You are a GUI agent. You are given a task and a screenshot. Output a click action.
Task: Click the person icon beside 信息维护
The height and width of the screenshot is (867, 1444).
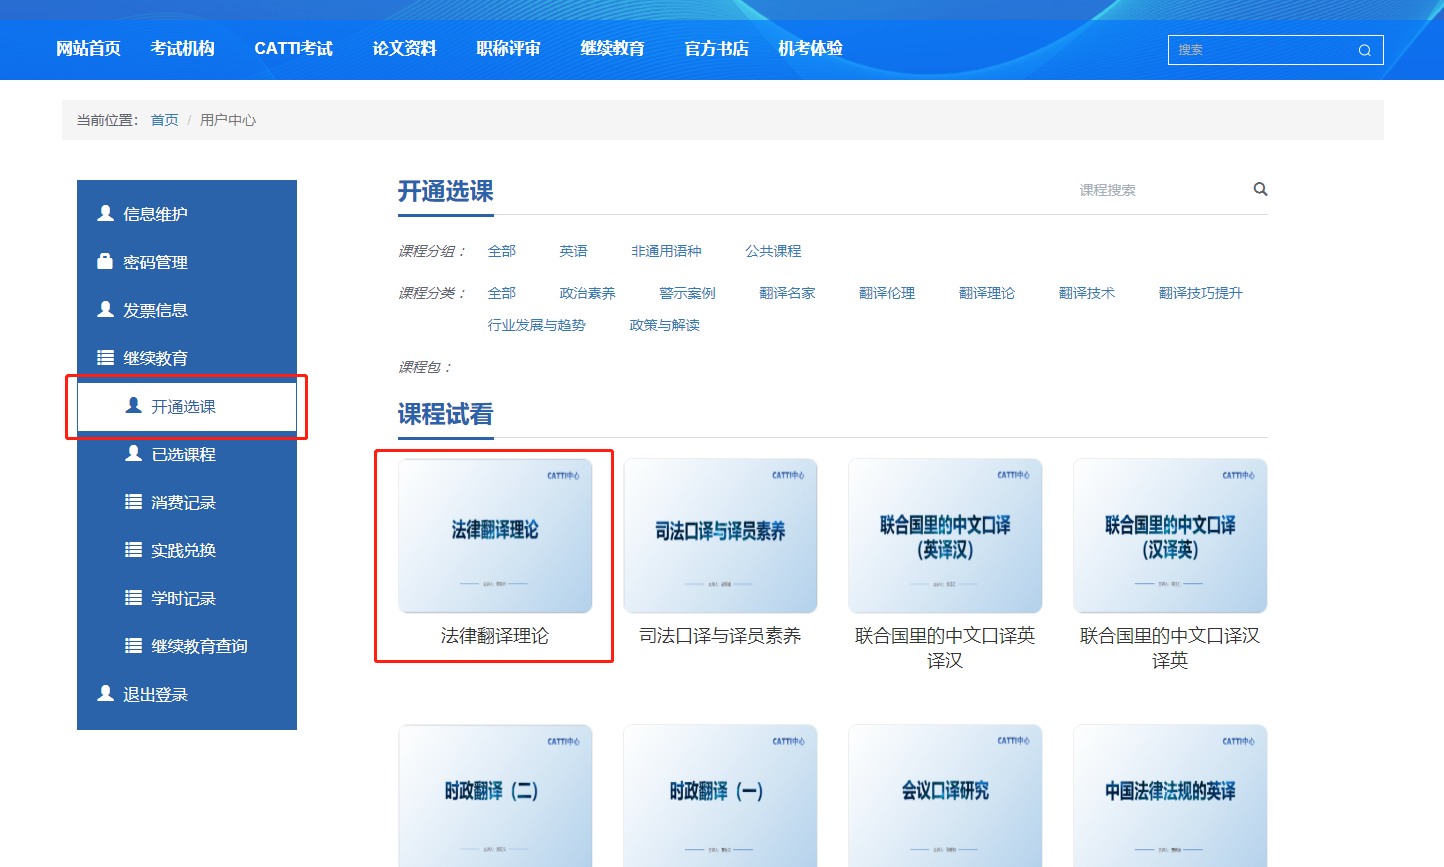(x=105, y=213)
